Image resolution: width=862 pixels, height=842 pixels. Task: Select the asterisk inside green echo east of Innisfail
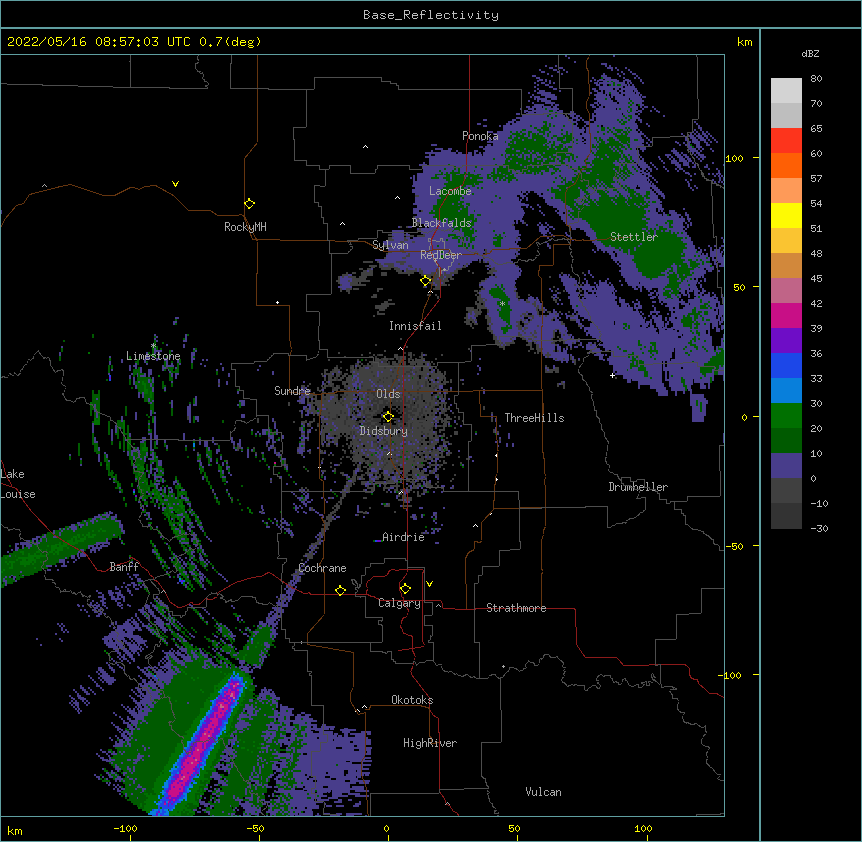[x=502, y=304]
